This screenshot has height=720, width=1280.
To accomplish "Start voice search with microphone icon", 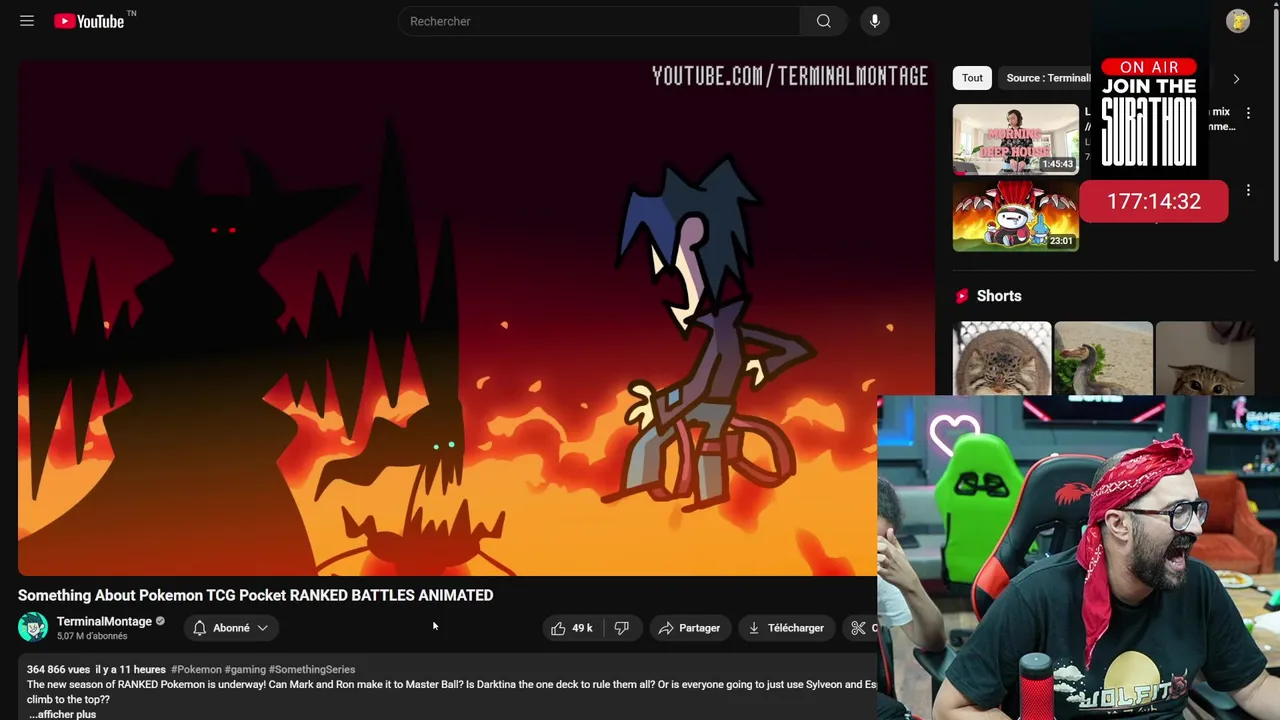I will click(874, 21).
